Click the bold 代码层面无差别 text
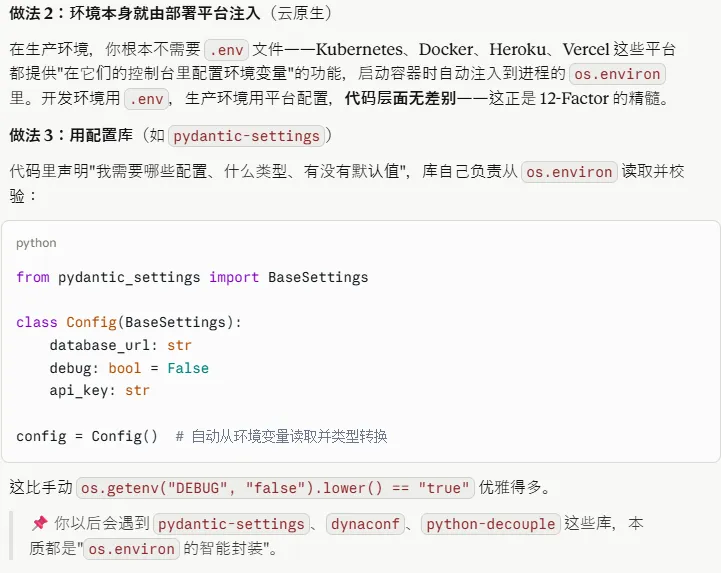 pyautogui.click(x=401, y=98)
